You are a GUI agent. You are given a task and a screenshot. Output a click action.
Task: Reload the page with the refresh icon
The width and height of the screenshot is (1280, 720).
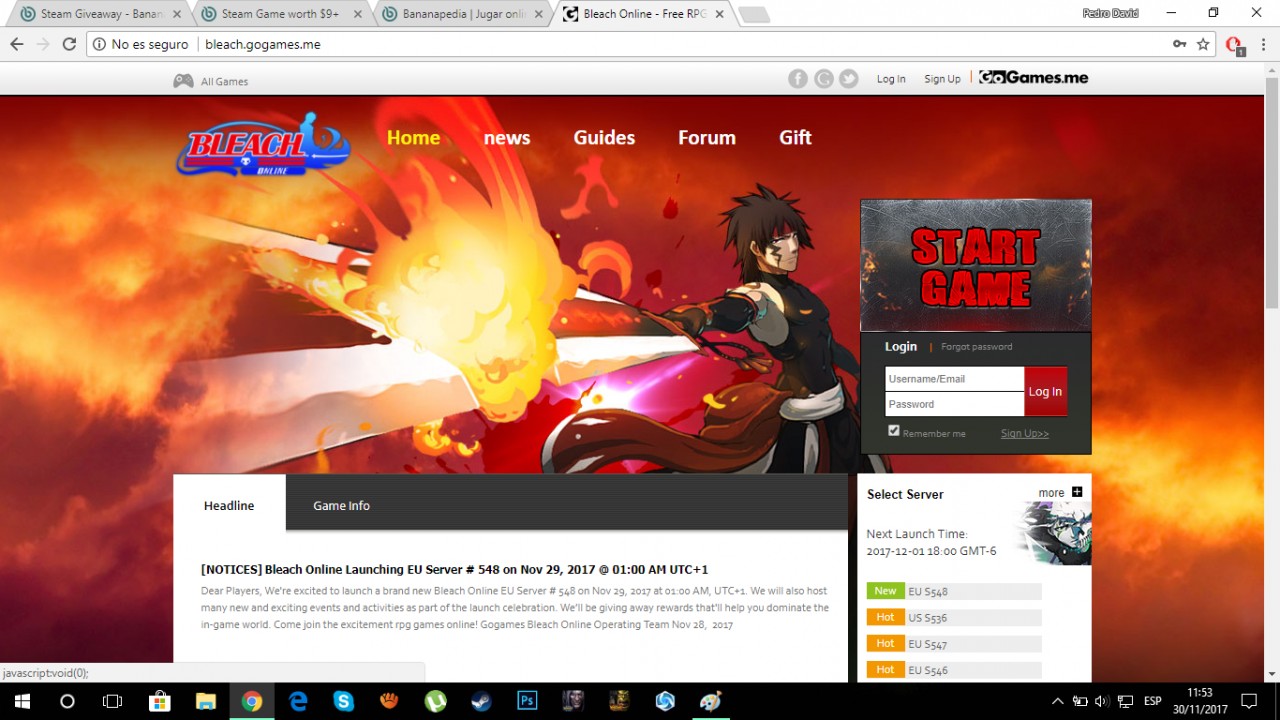click(x=69, y=44)
